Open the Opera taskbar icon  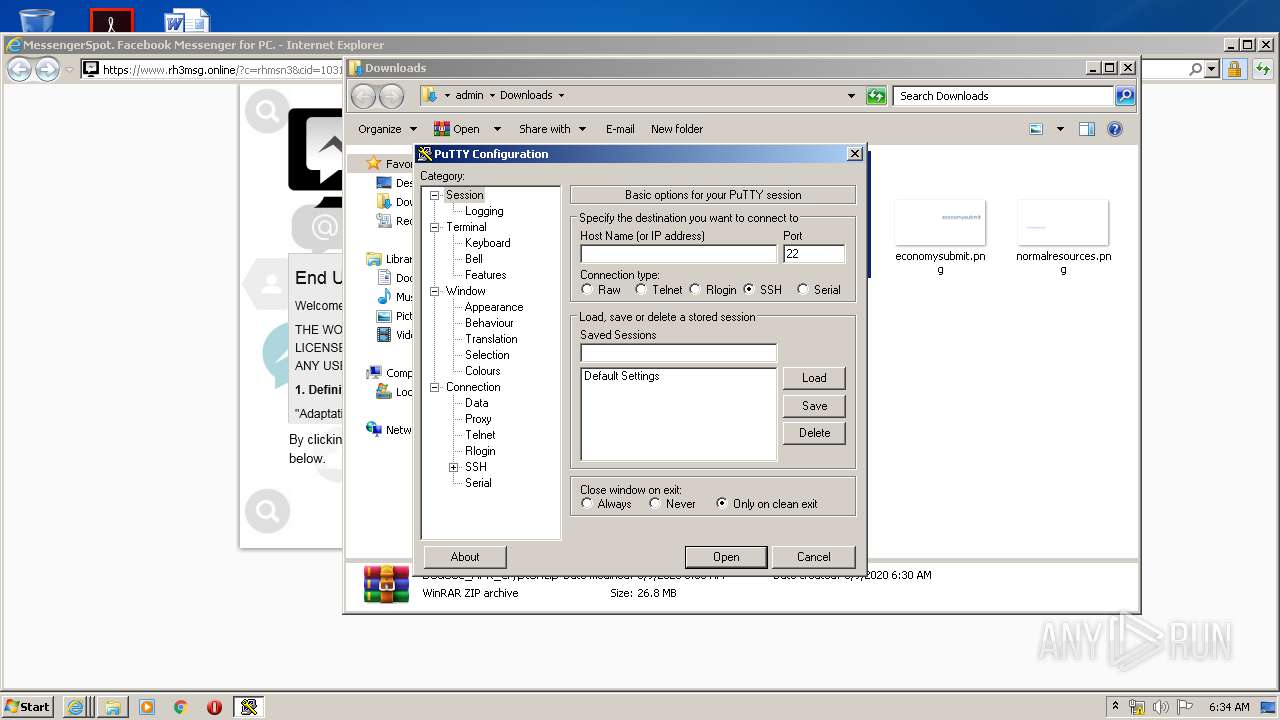click(214, 707)
